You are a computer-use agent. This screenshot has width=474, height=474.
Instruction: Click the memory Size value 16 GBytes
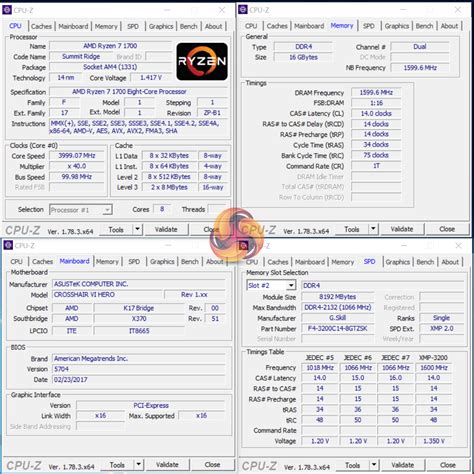303,57
